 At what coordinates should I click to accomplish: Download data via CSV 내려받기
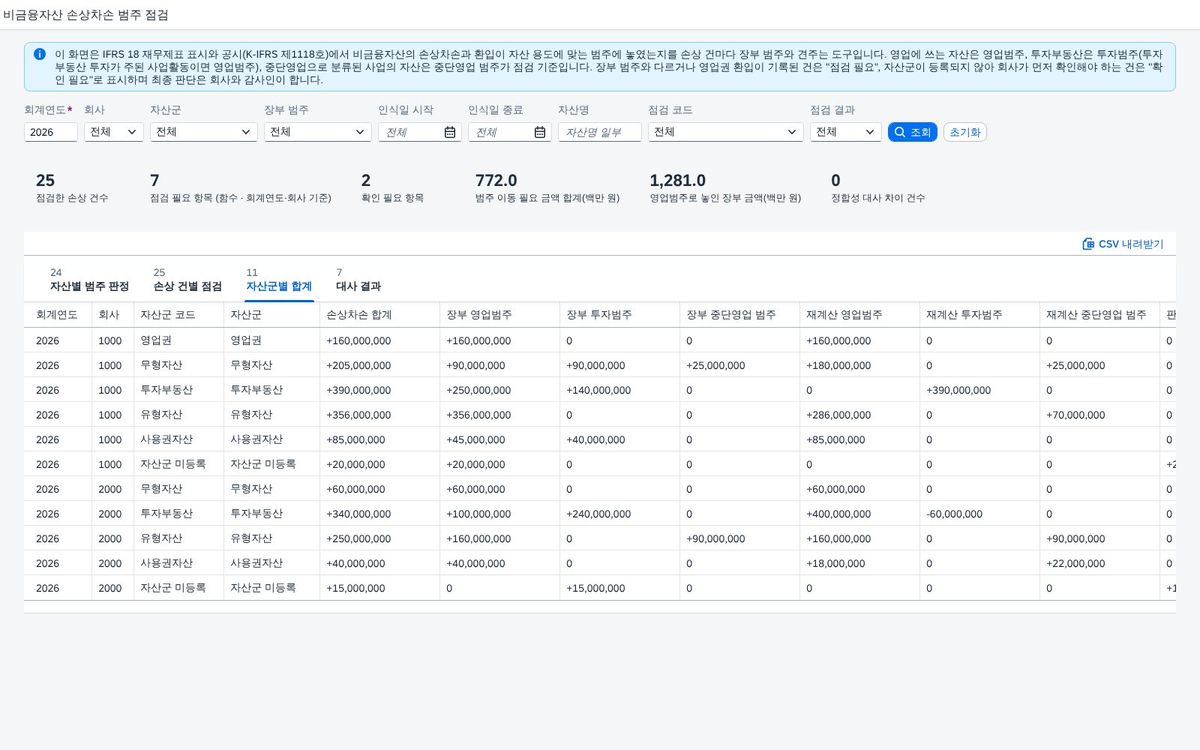(x=1123, y=244)
